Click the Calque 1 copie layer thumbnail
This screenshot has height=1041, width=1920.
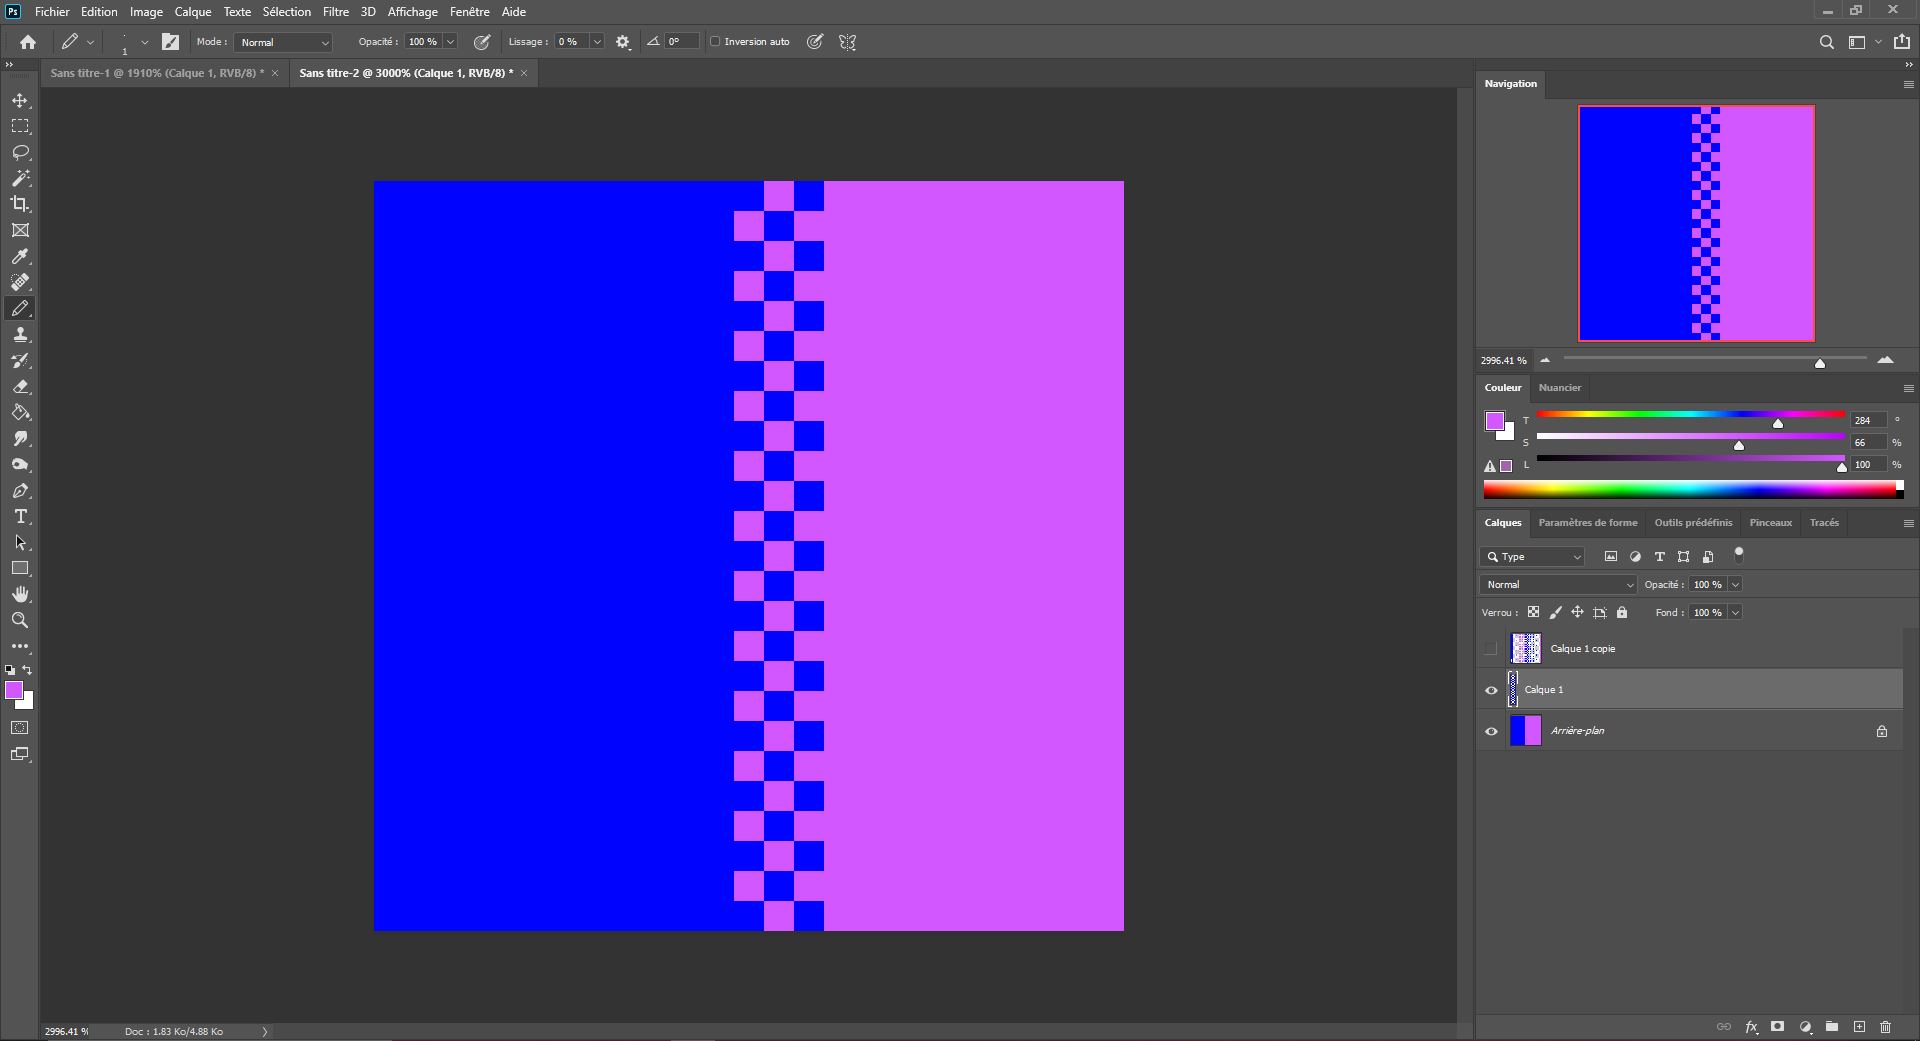point(1525,648)
